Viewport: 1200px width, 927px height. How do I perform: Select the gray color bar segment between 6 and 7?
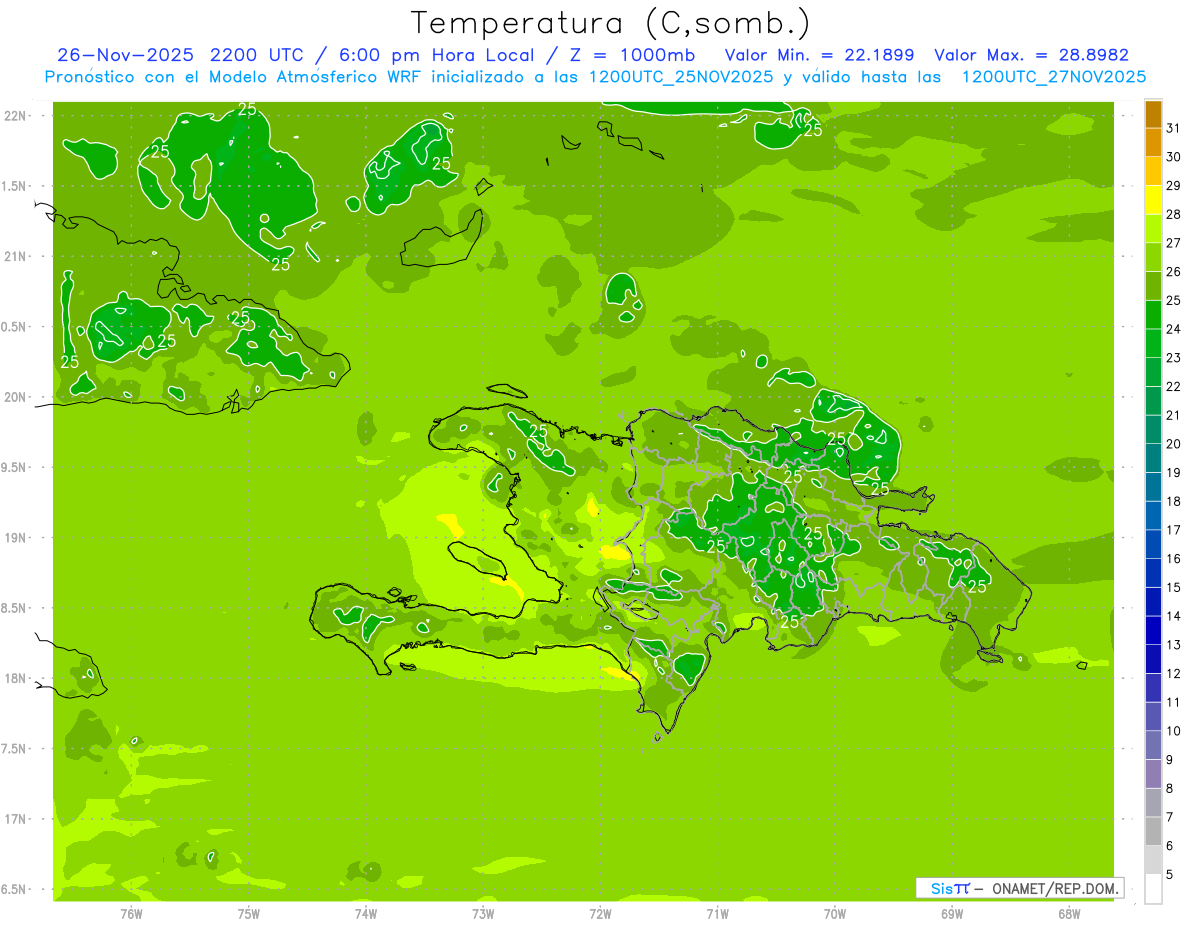click(x=1153, y=832)
